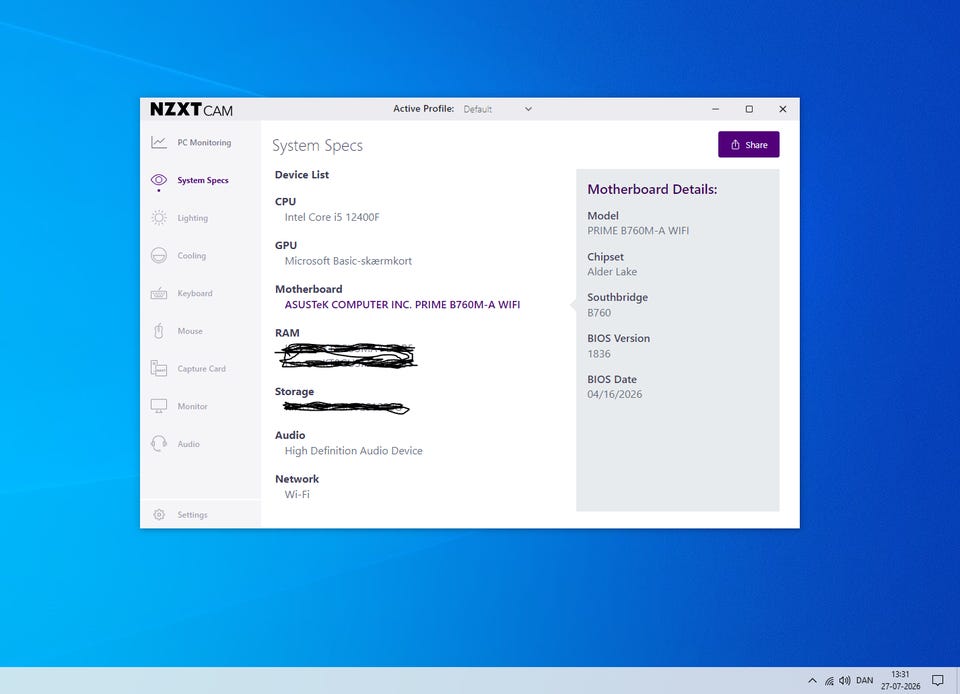Expand the Active Profile dropdown arrow
Viewport: 960px width, 694px height.
click(528, 109)
